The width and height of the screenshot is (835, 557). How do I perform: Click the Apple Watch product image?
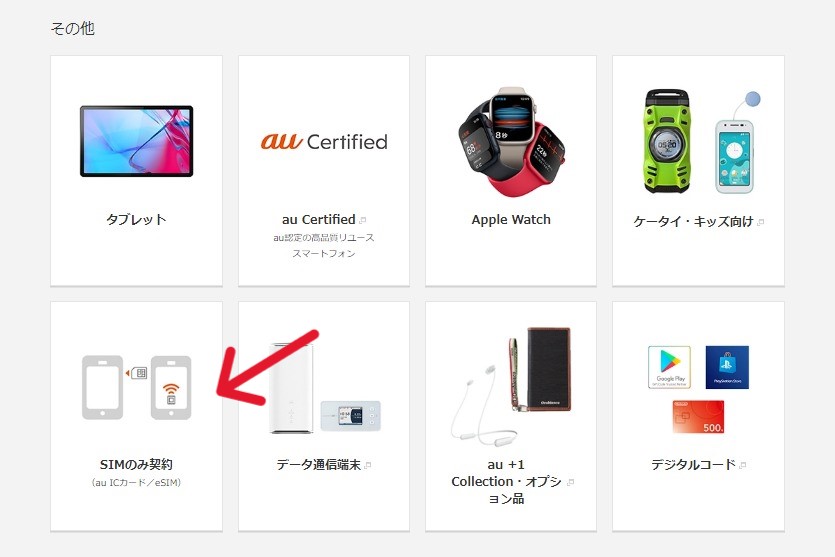tap(511, 142)
